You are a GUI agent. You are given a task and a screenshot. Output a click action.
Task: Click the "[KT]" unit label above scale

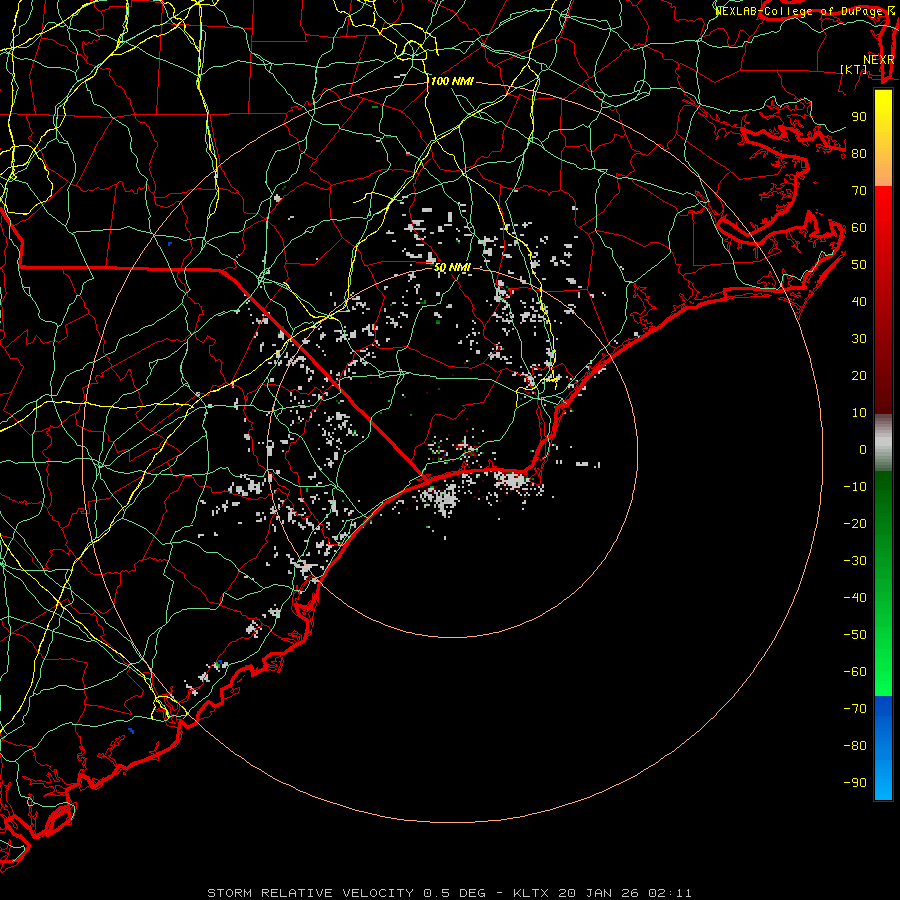[x=854, y=69]
